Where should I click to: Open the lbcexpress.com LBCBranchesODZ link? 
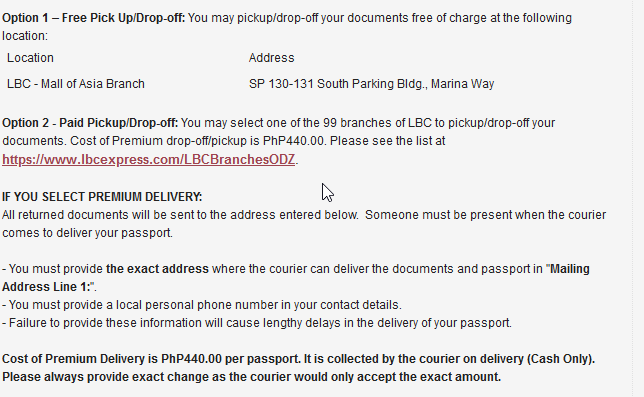[x=149, y=159]
